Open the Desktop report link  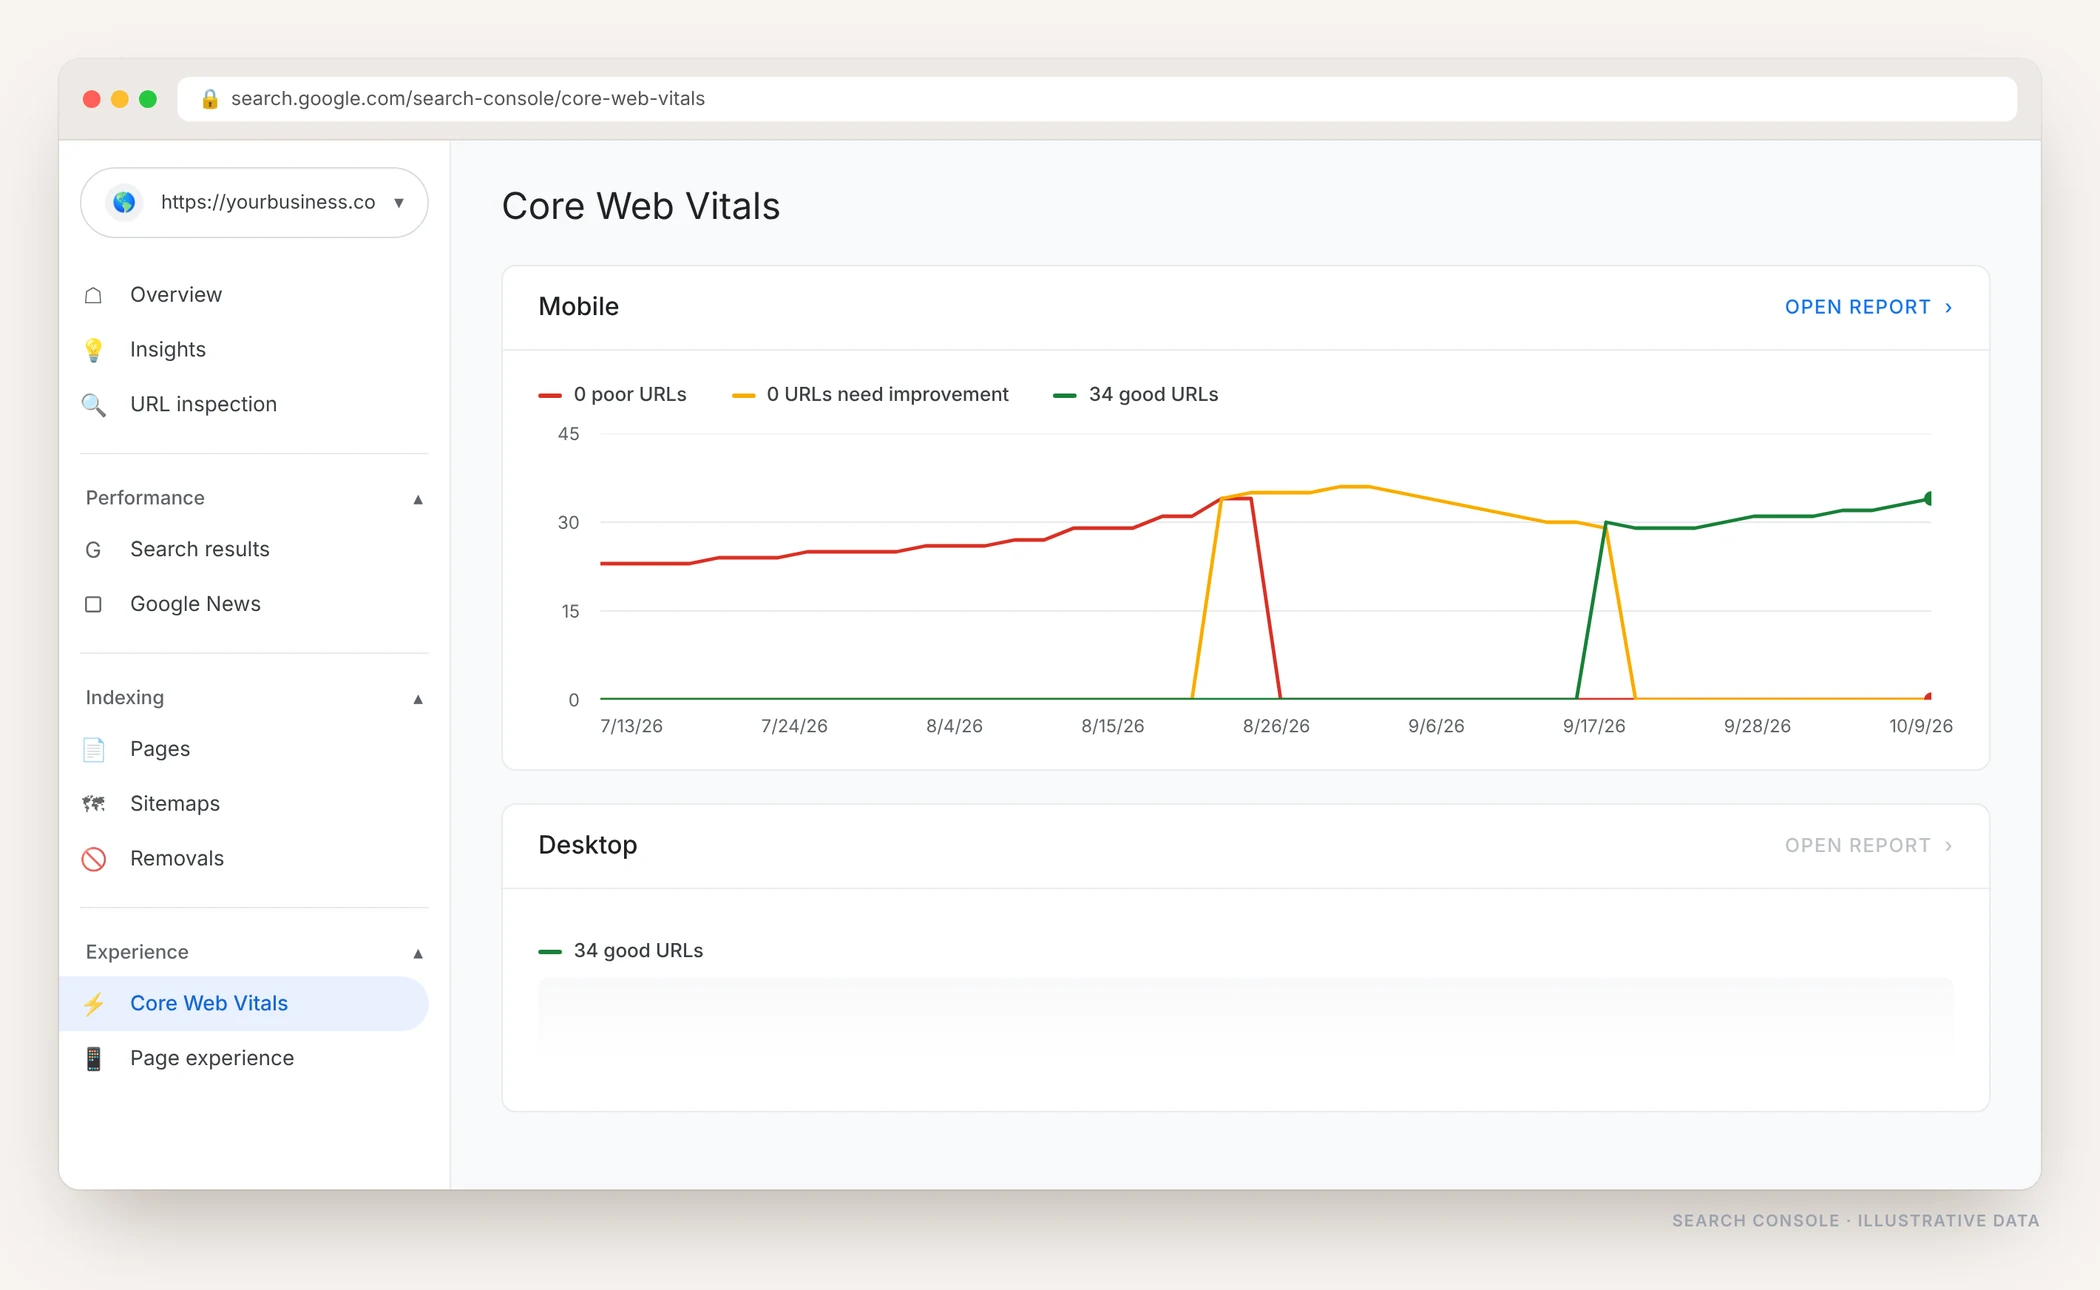tap(1868, 846)
